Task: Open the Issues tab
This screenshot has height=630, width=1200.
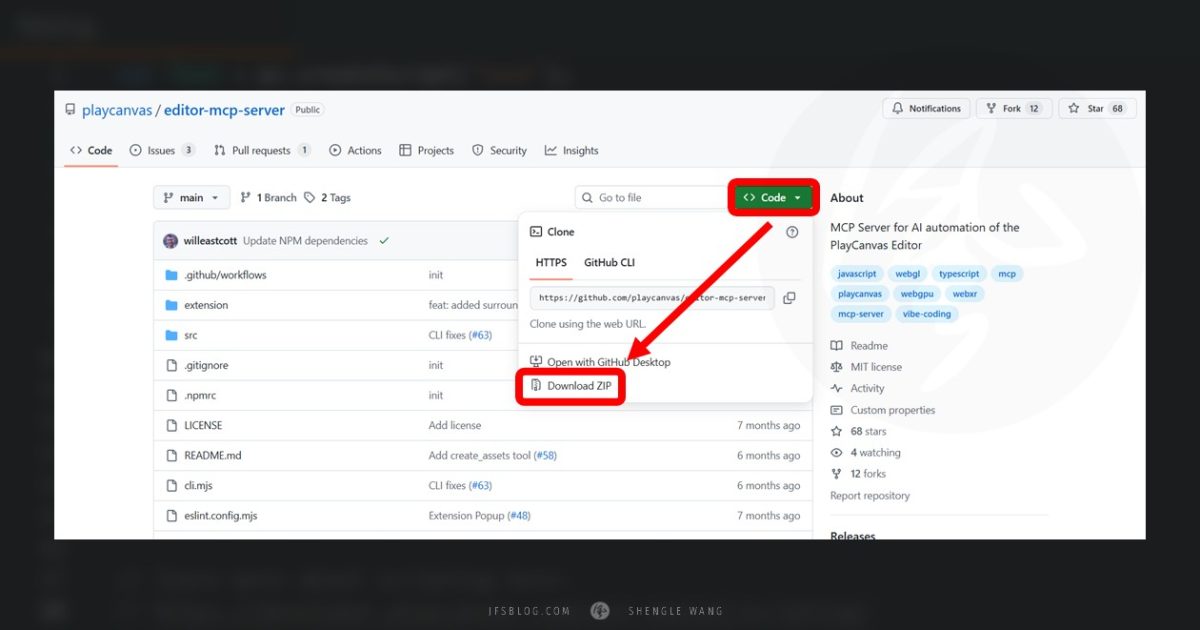Action: 161,151
